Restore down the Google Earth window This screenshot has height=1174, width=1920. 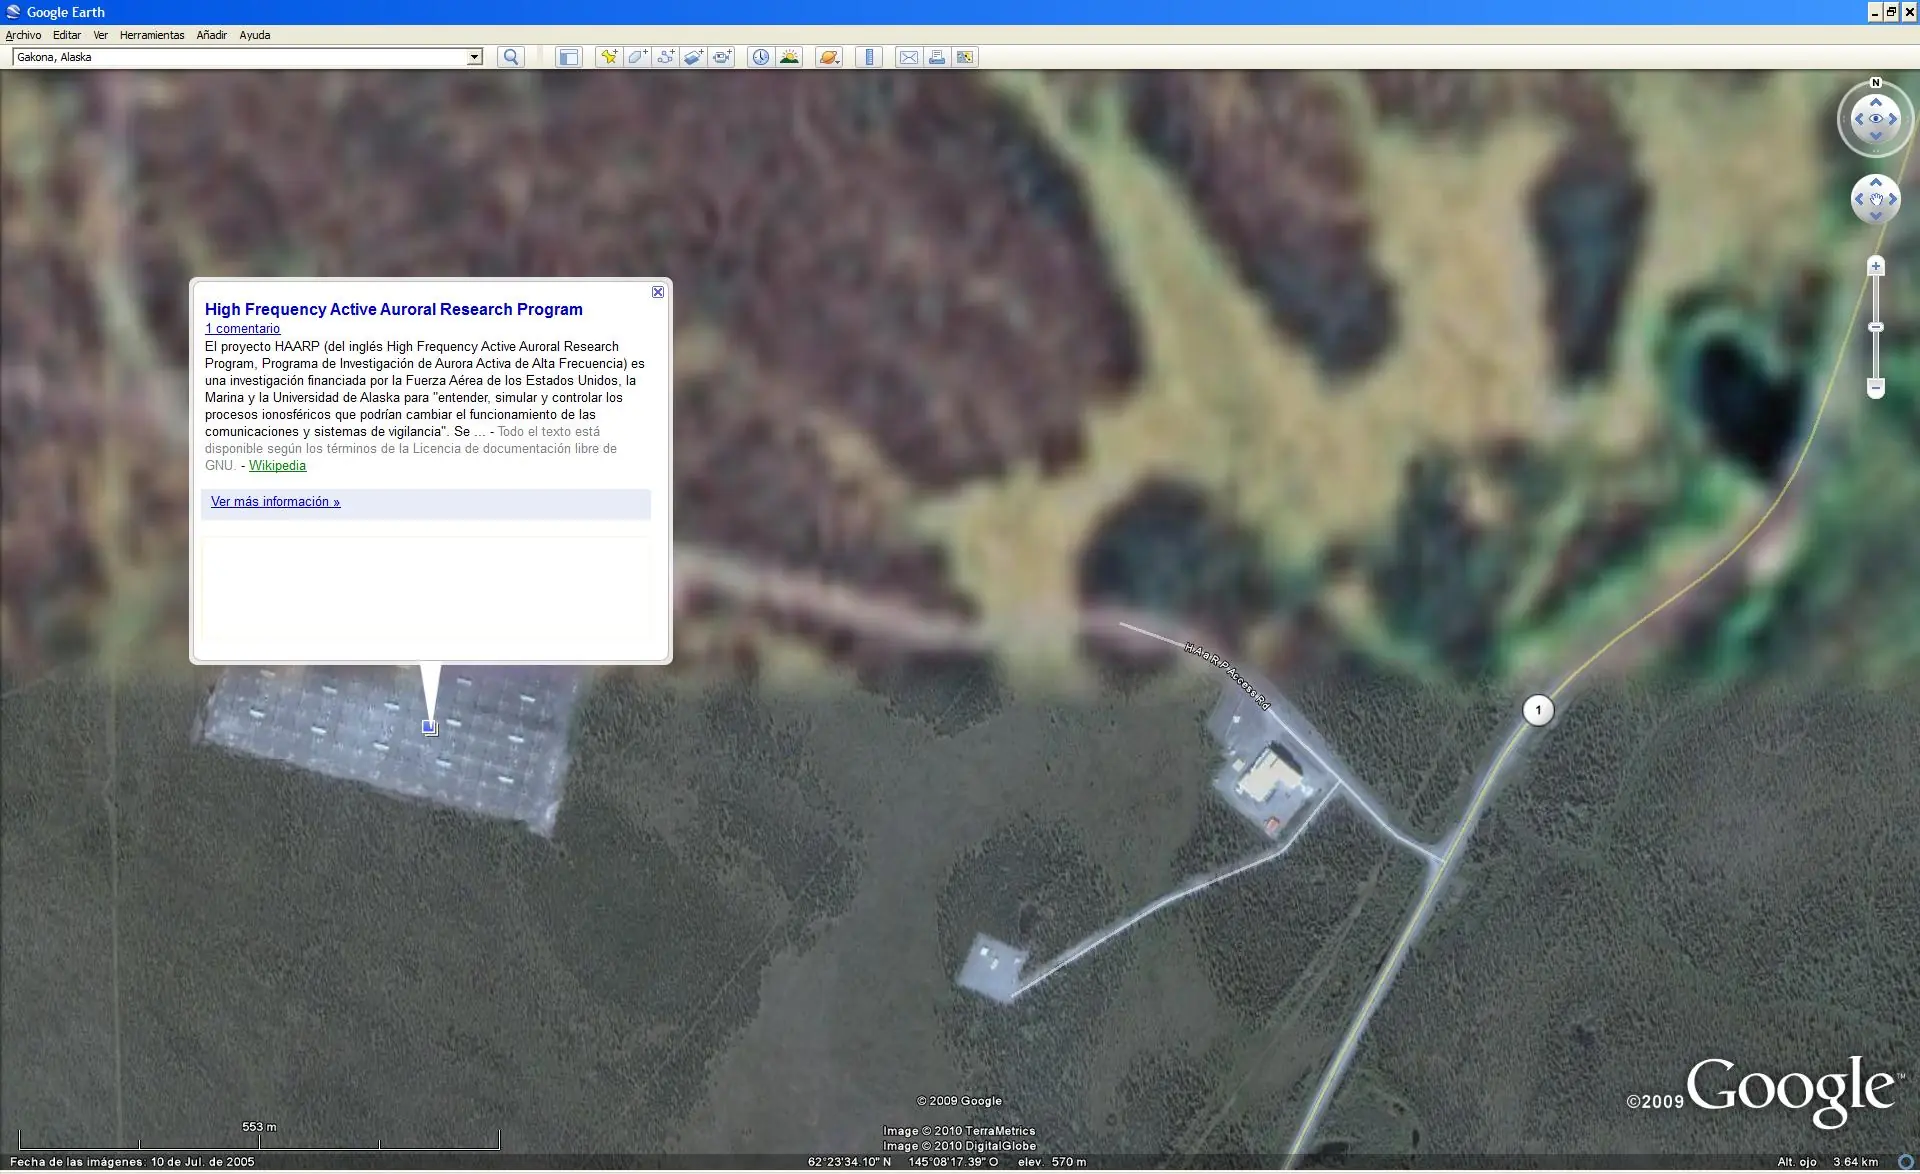tap(1891, 12)
